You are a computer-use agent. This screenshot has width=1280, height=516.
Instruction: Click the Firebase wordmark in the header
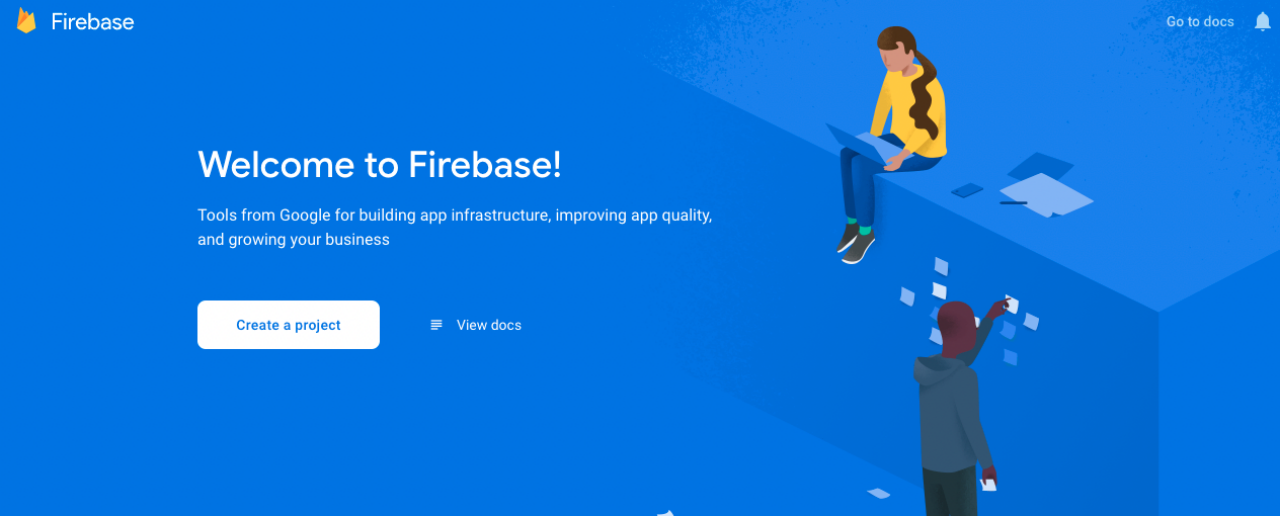(x=92, y=22)
